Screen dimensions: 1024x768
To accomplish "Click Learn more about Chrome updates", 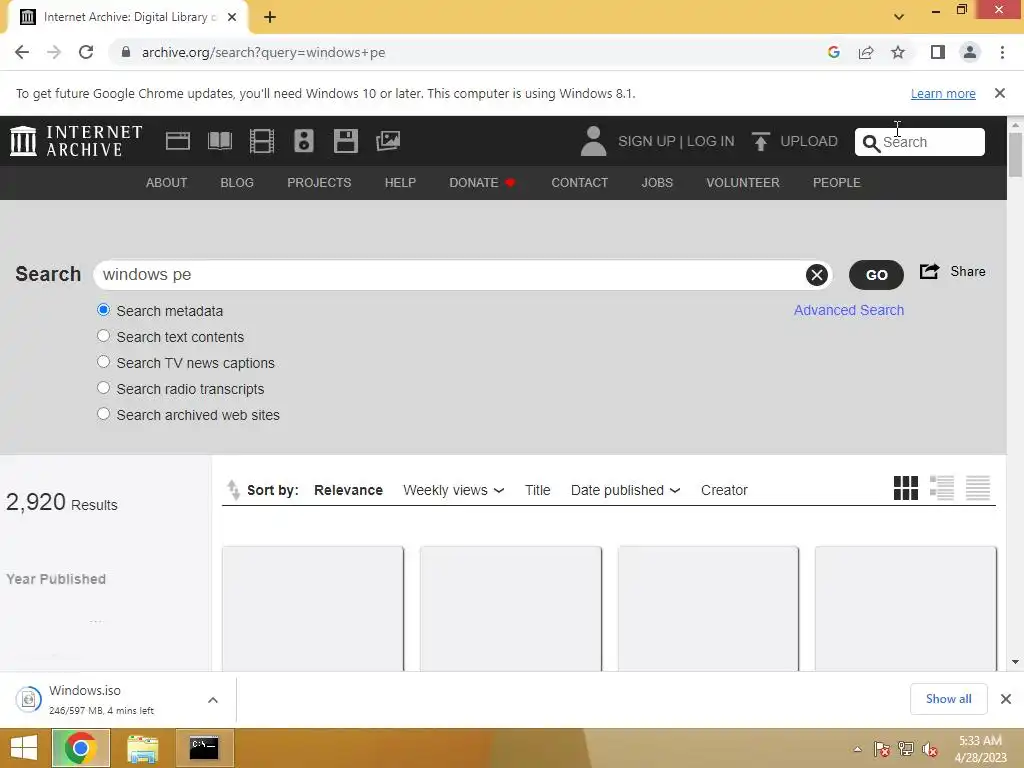I will click(x=943, y=94).
